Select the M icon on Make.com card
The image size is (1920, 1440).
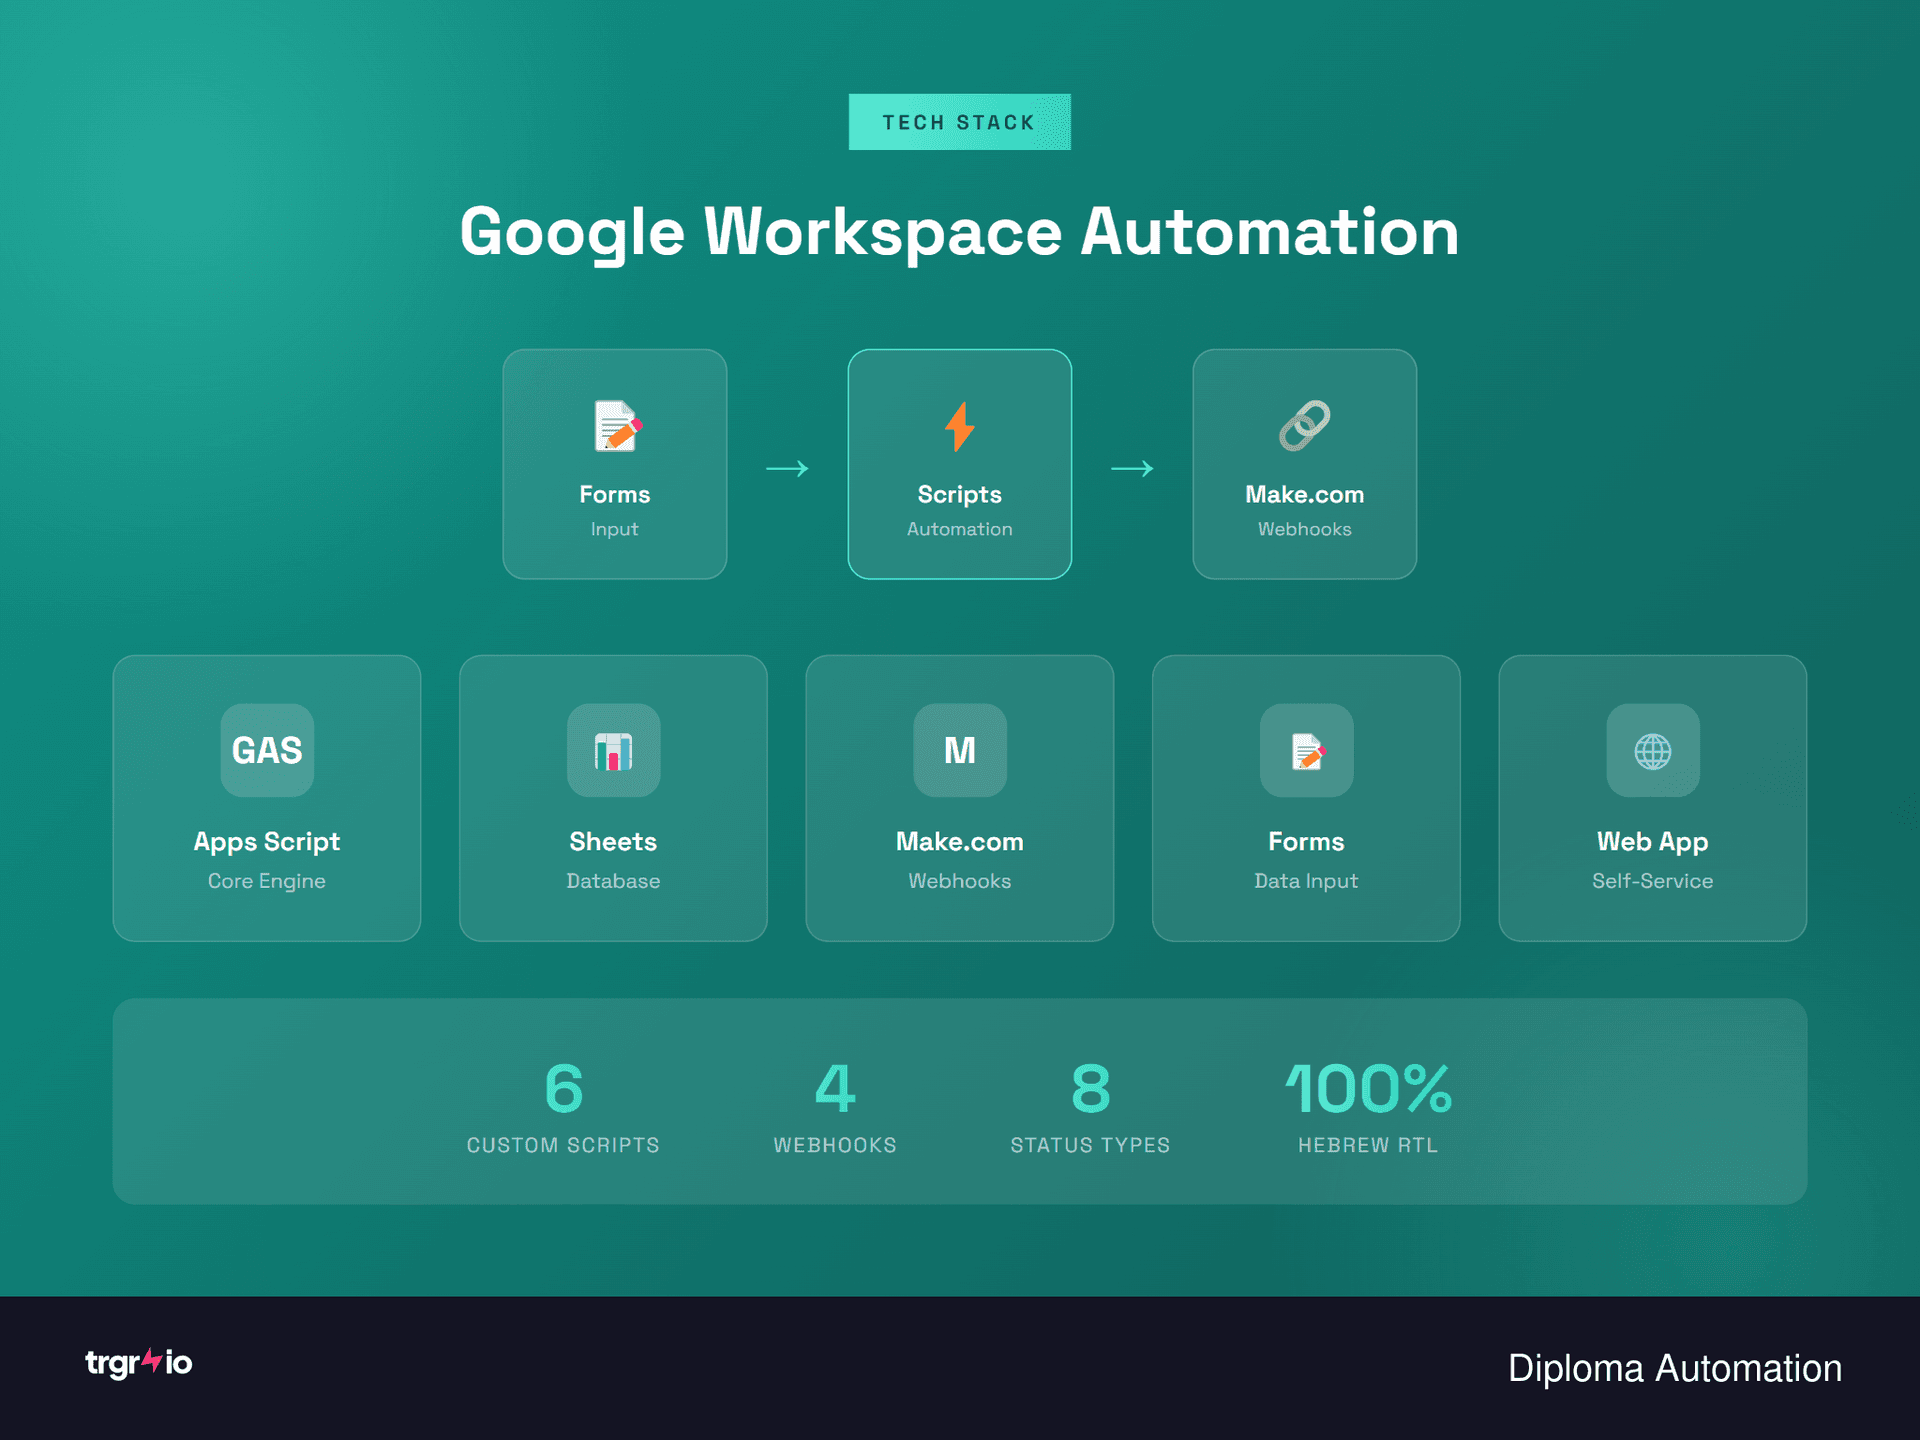pyautogui.click(x=959, y=751)
